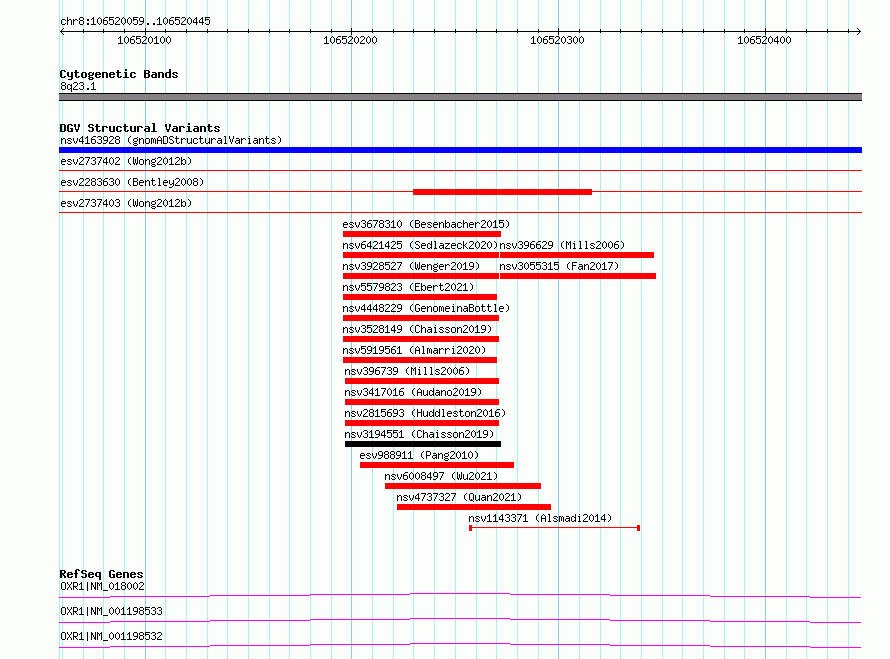Click the thin nsv1143371 Alsmadi2014 line
Screen dimensions: 890x659
(x=555, y=528)
